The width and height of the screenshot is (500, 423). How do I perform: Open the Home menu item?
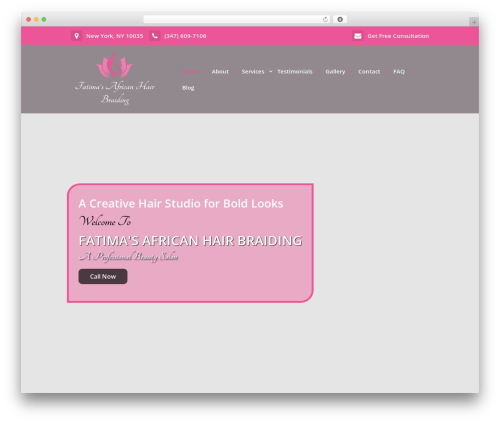click(190, 72)
